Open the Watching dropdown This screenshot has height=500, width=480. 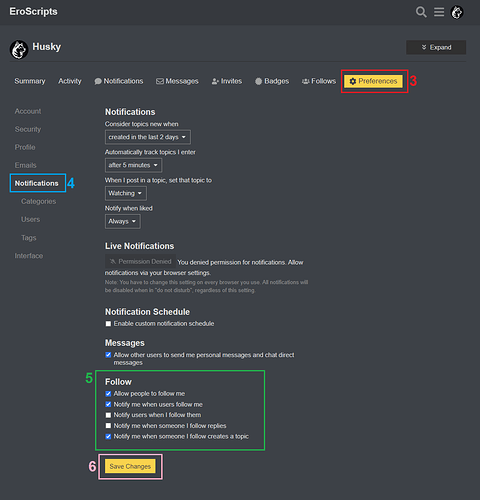pyautogui.click(x=126, y=193)
